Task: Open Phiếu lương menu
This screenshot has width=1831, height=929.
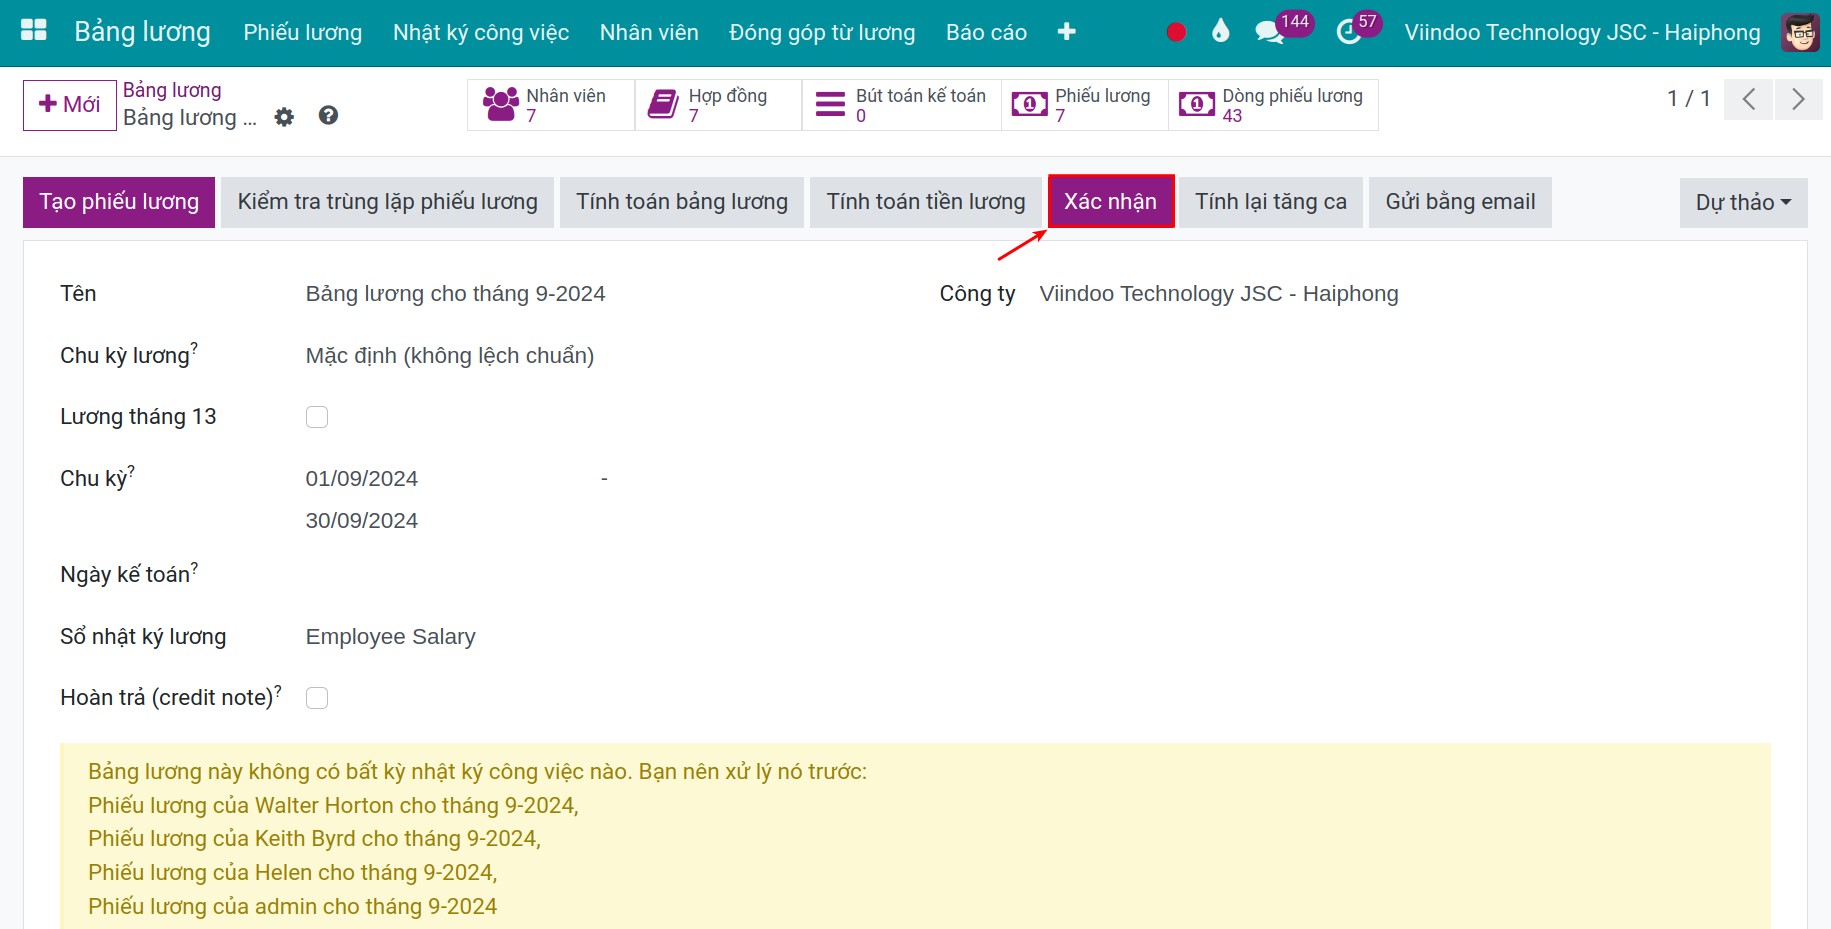Action: (303, 32)
